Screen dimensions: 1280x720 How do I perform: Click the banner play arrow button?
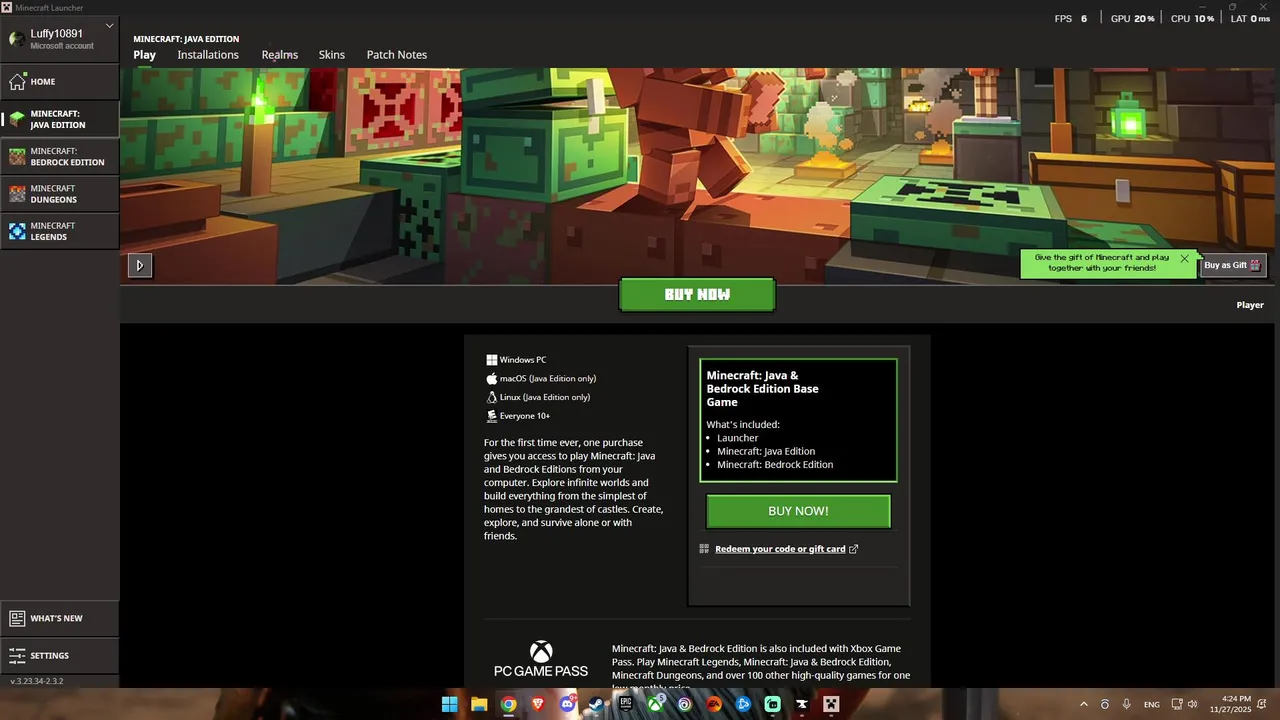click(139, 265)
